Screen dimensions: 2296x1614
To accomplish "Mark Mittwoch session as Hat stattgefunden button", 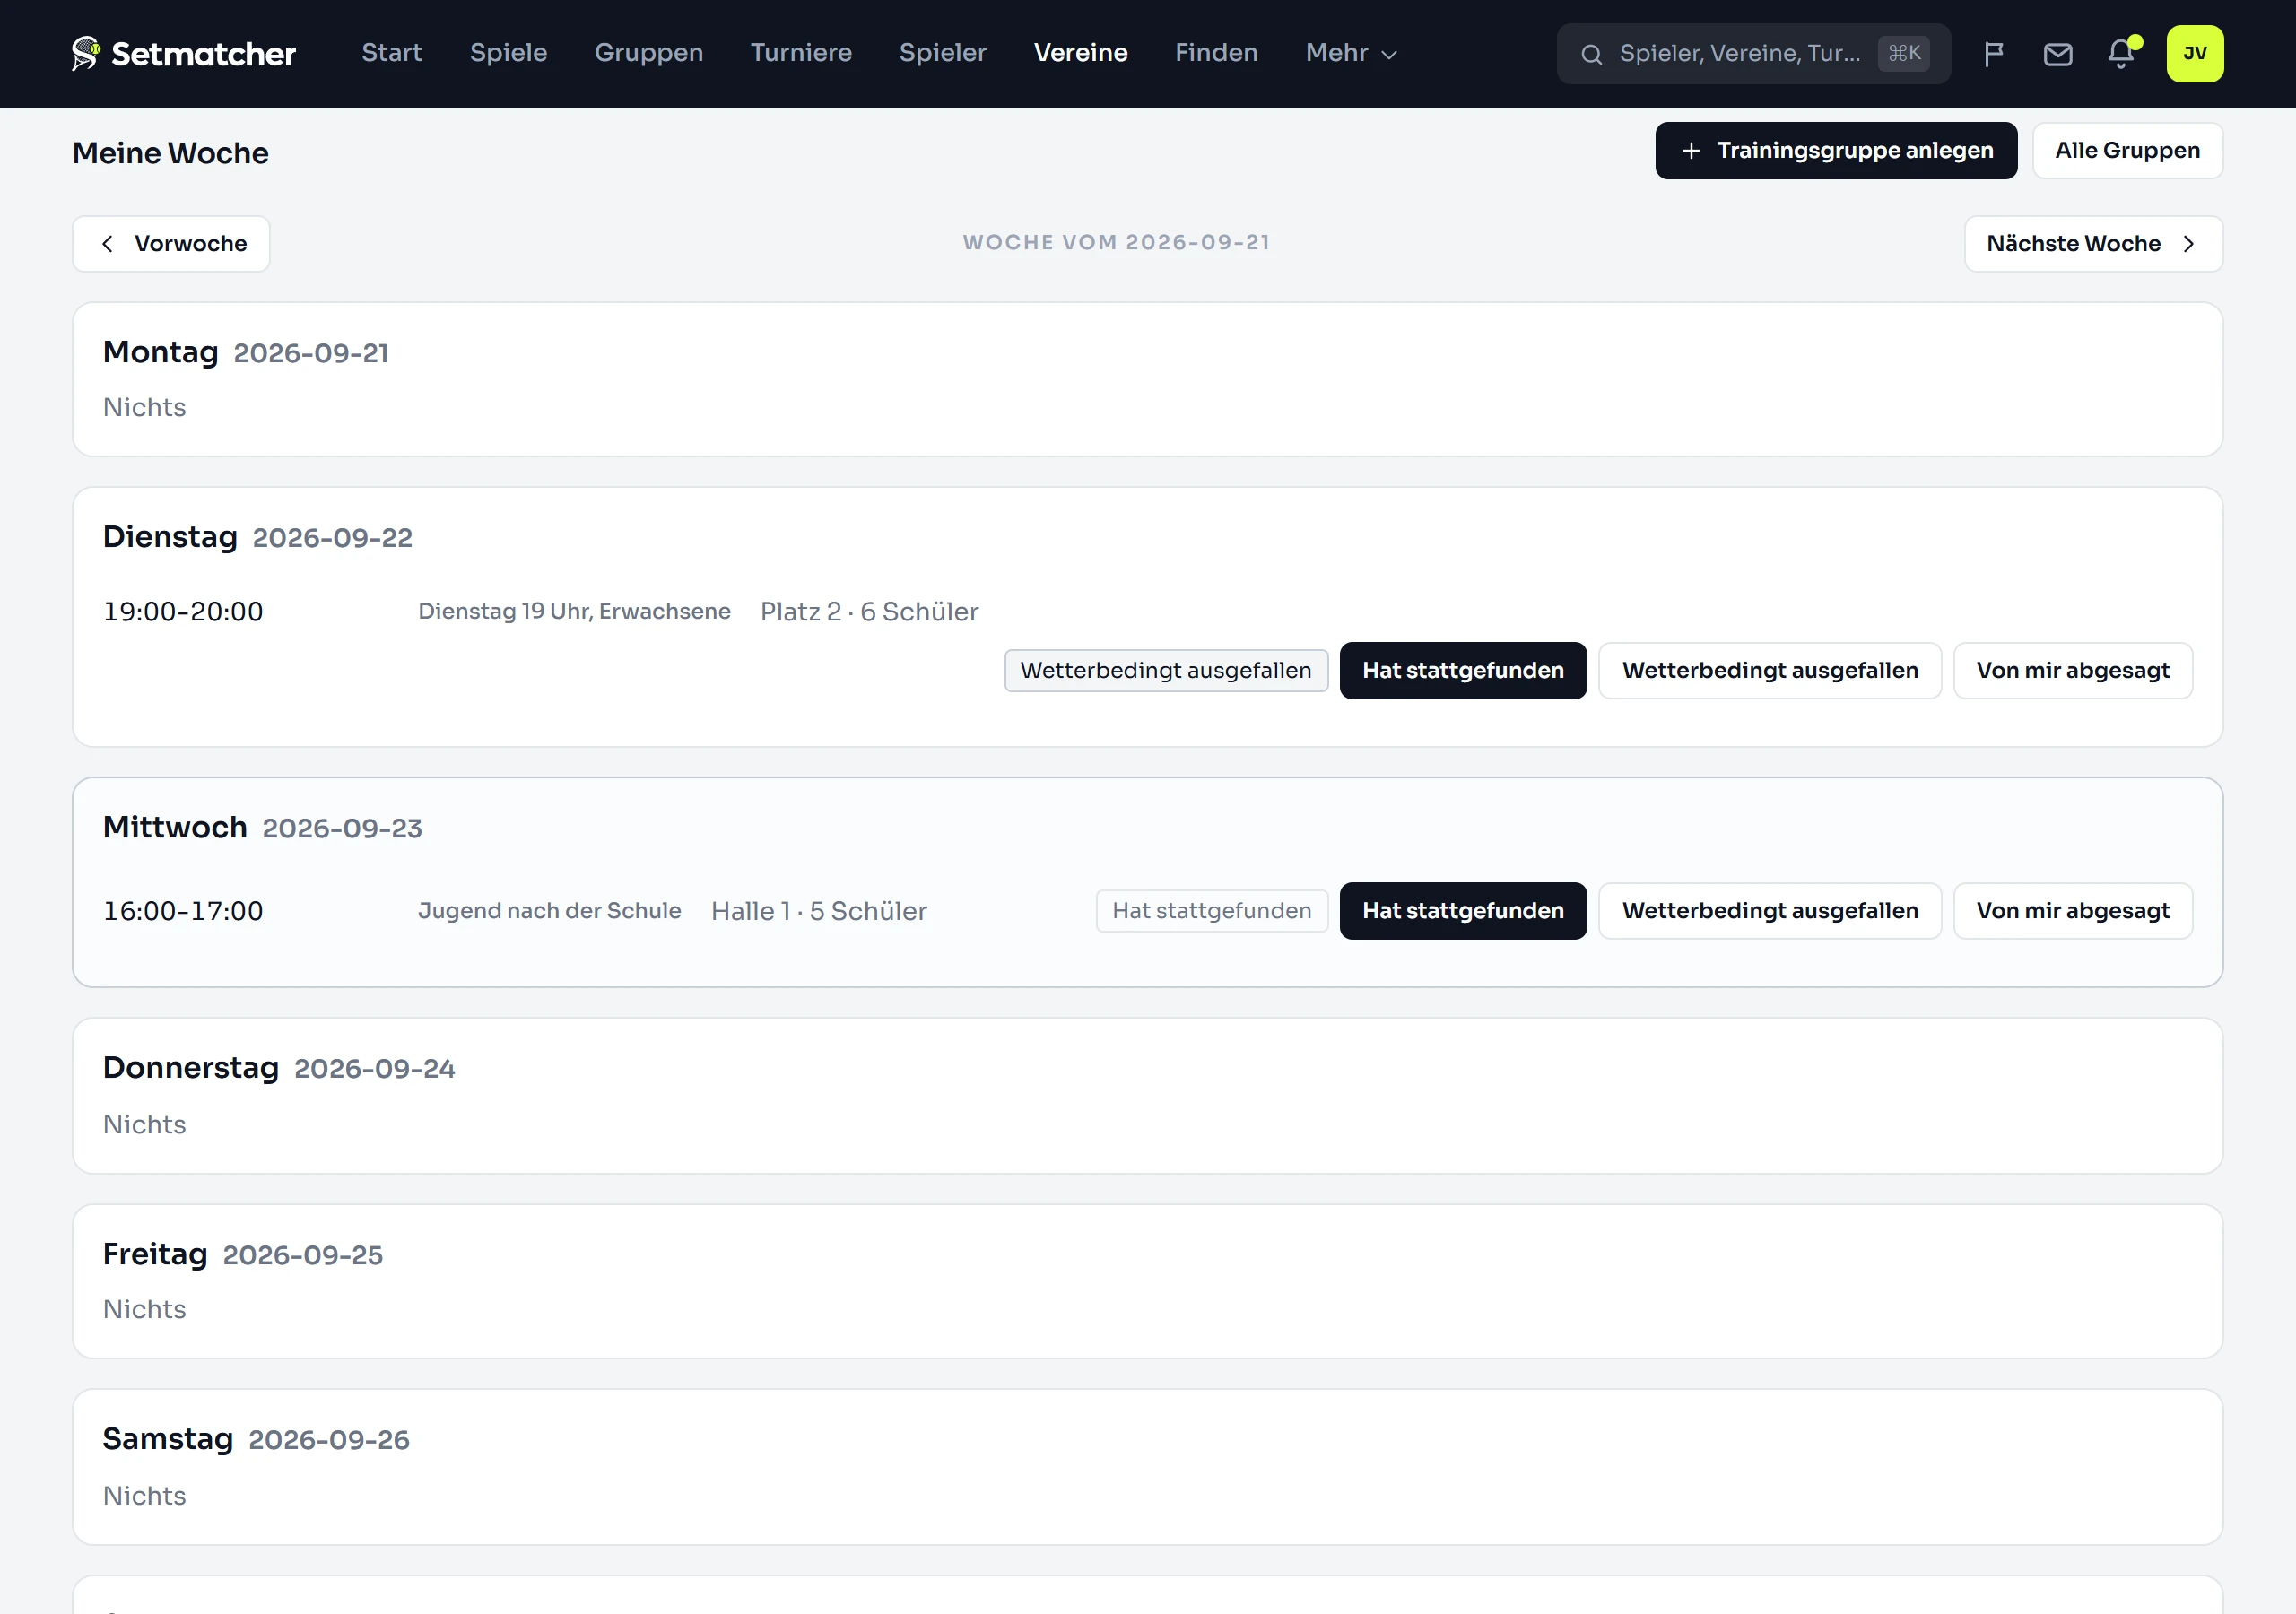I will coord(1462,911).
